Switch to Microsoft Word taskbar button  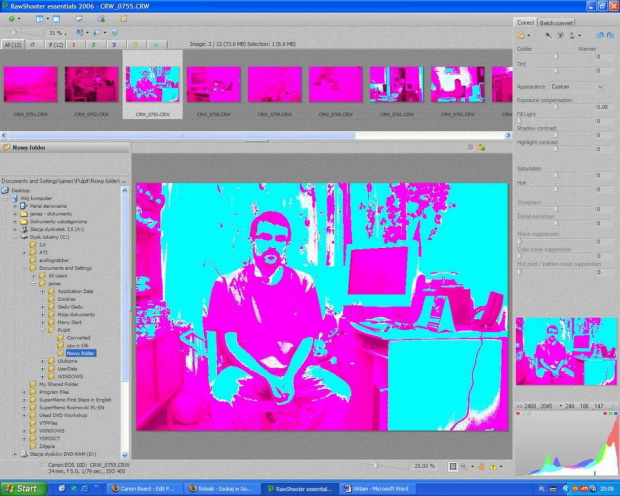(376, 489)
